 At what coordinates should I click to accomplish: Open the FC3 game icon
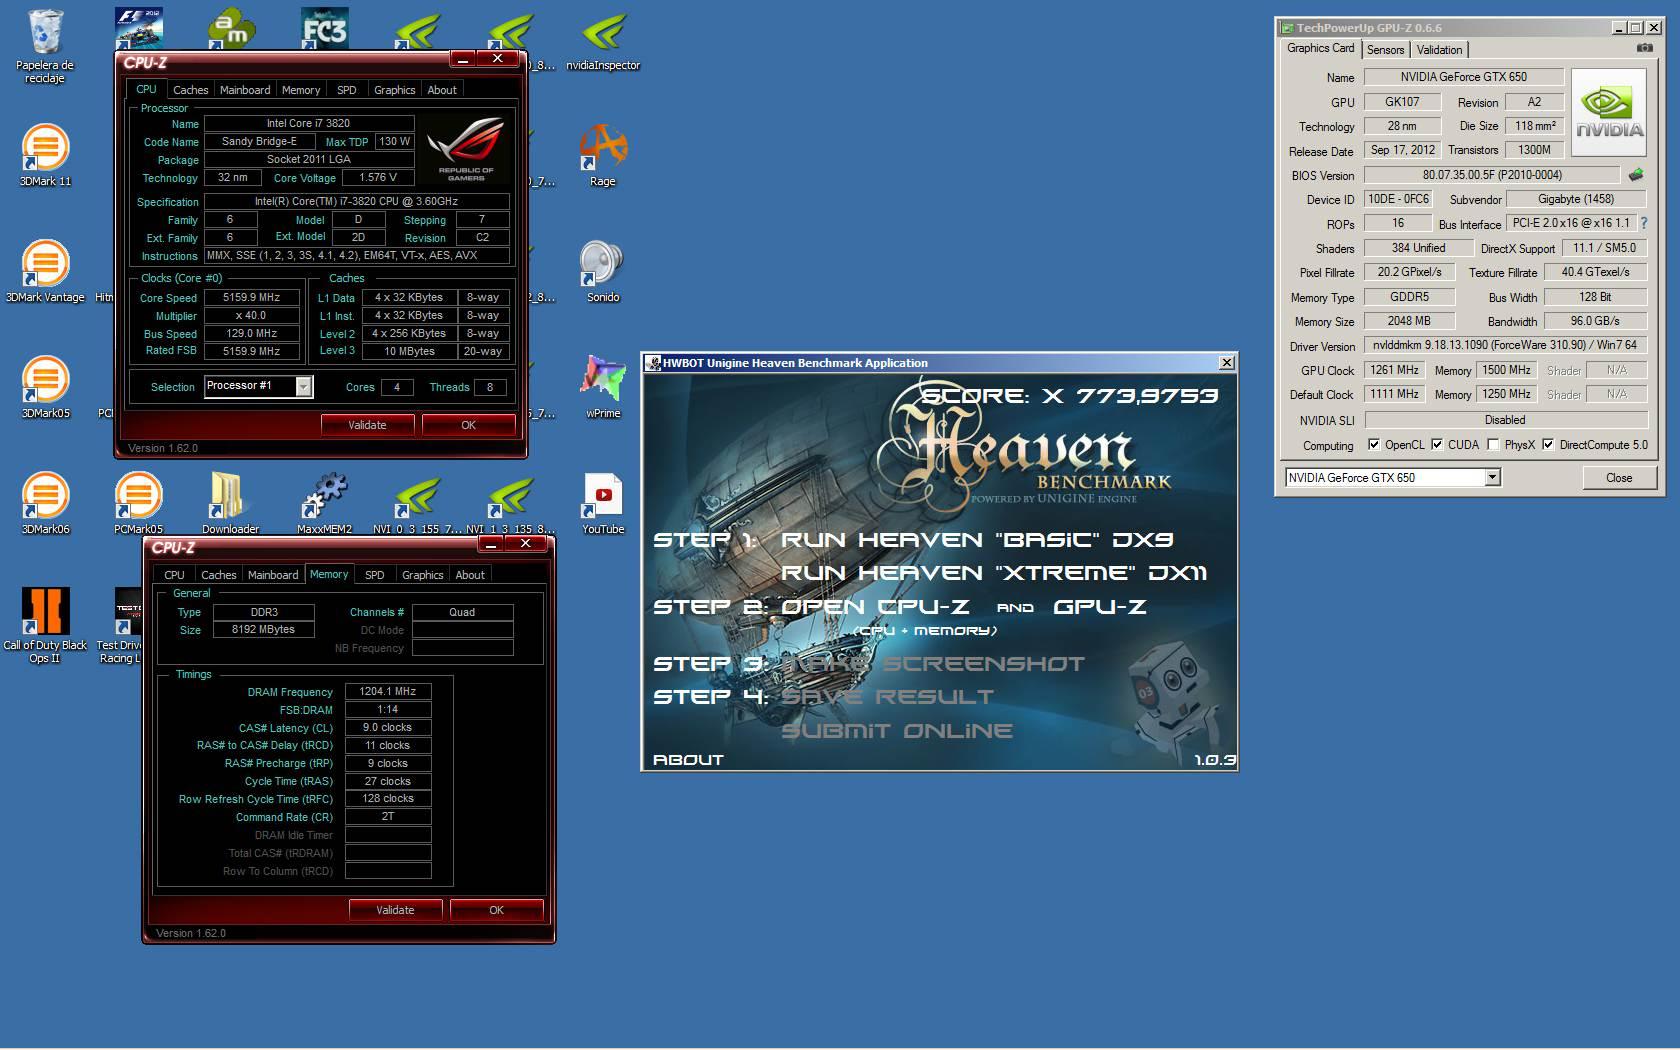[324, 28]
